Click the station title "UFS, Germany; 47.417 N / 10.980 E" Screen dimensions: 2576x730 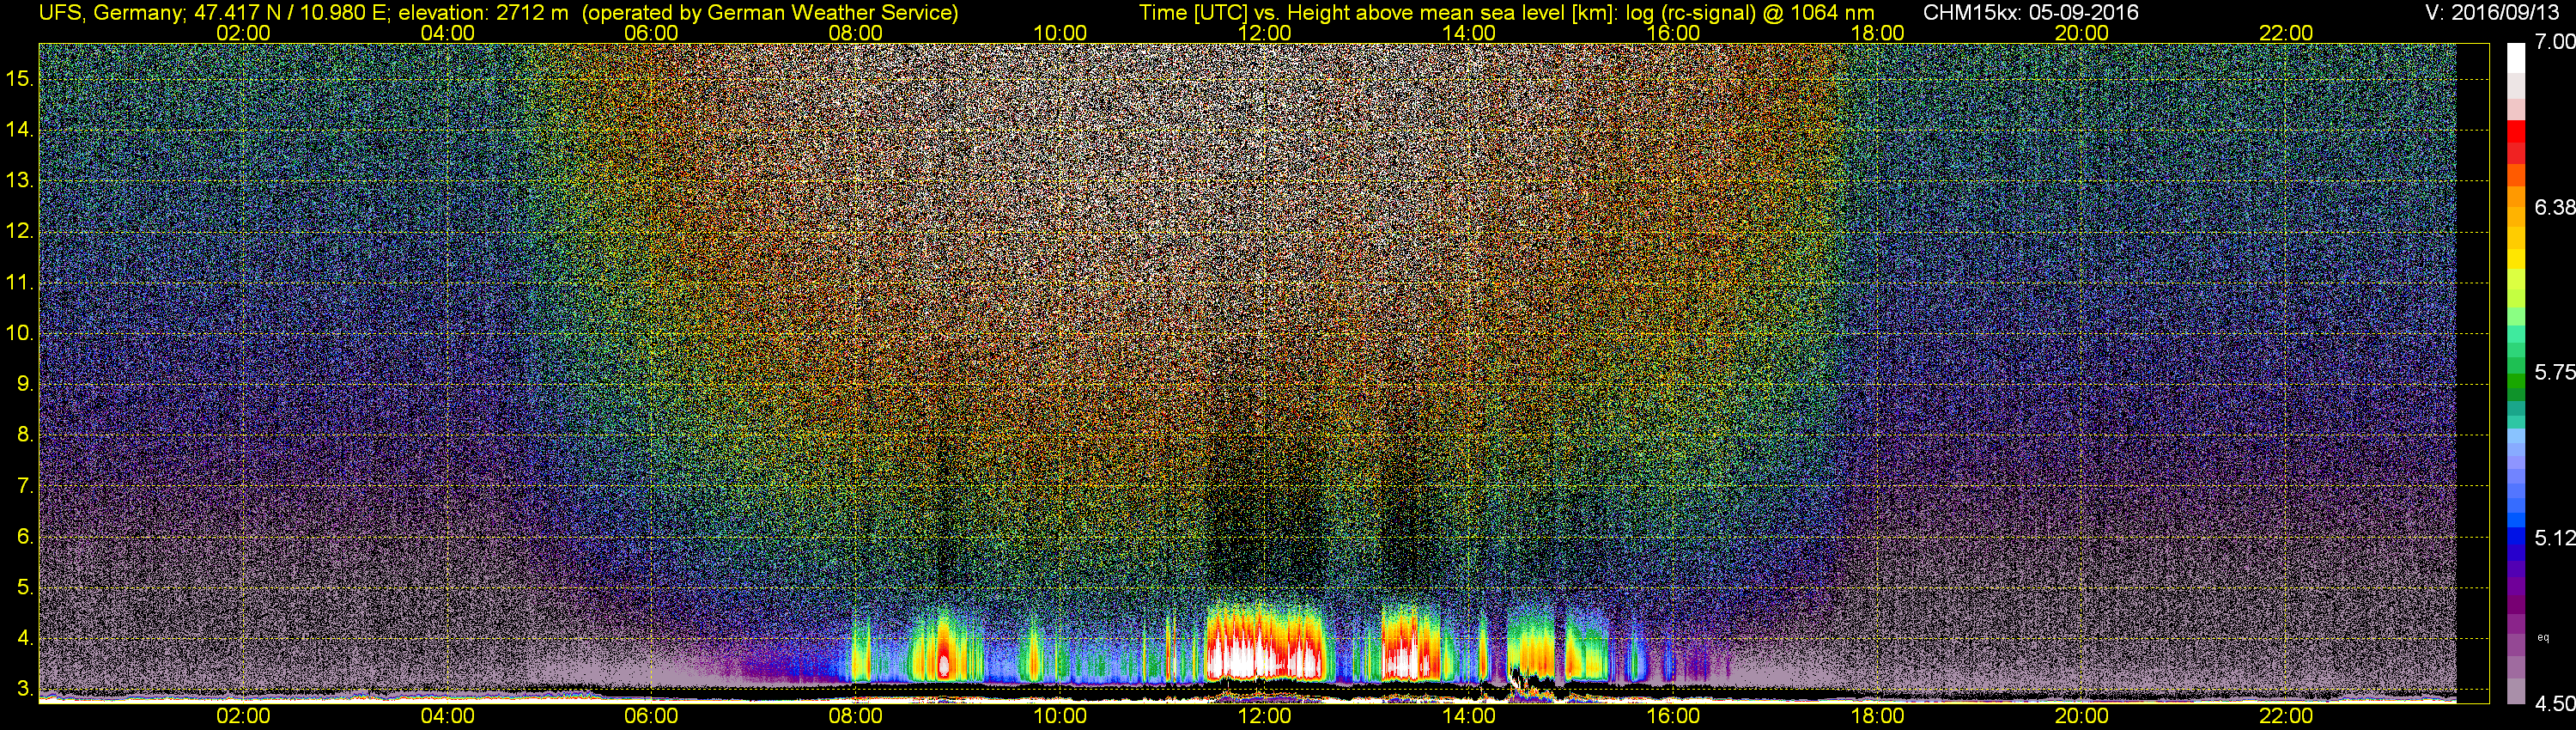(x=212, y=13)
